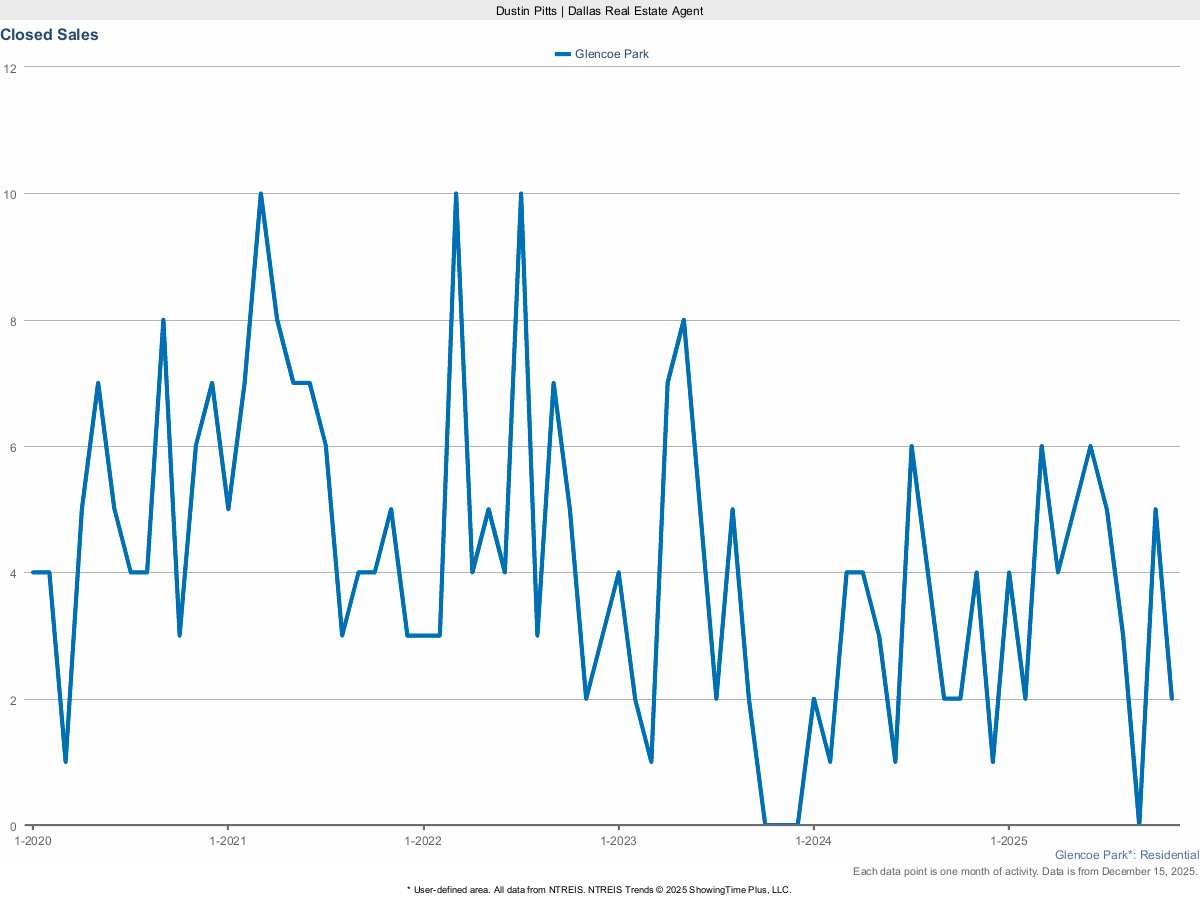Select the 1-2021 x-axis label

coord(228,841)
